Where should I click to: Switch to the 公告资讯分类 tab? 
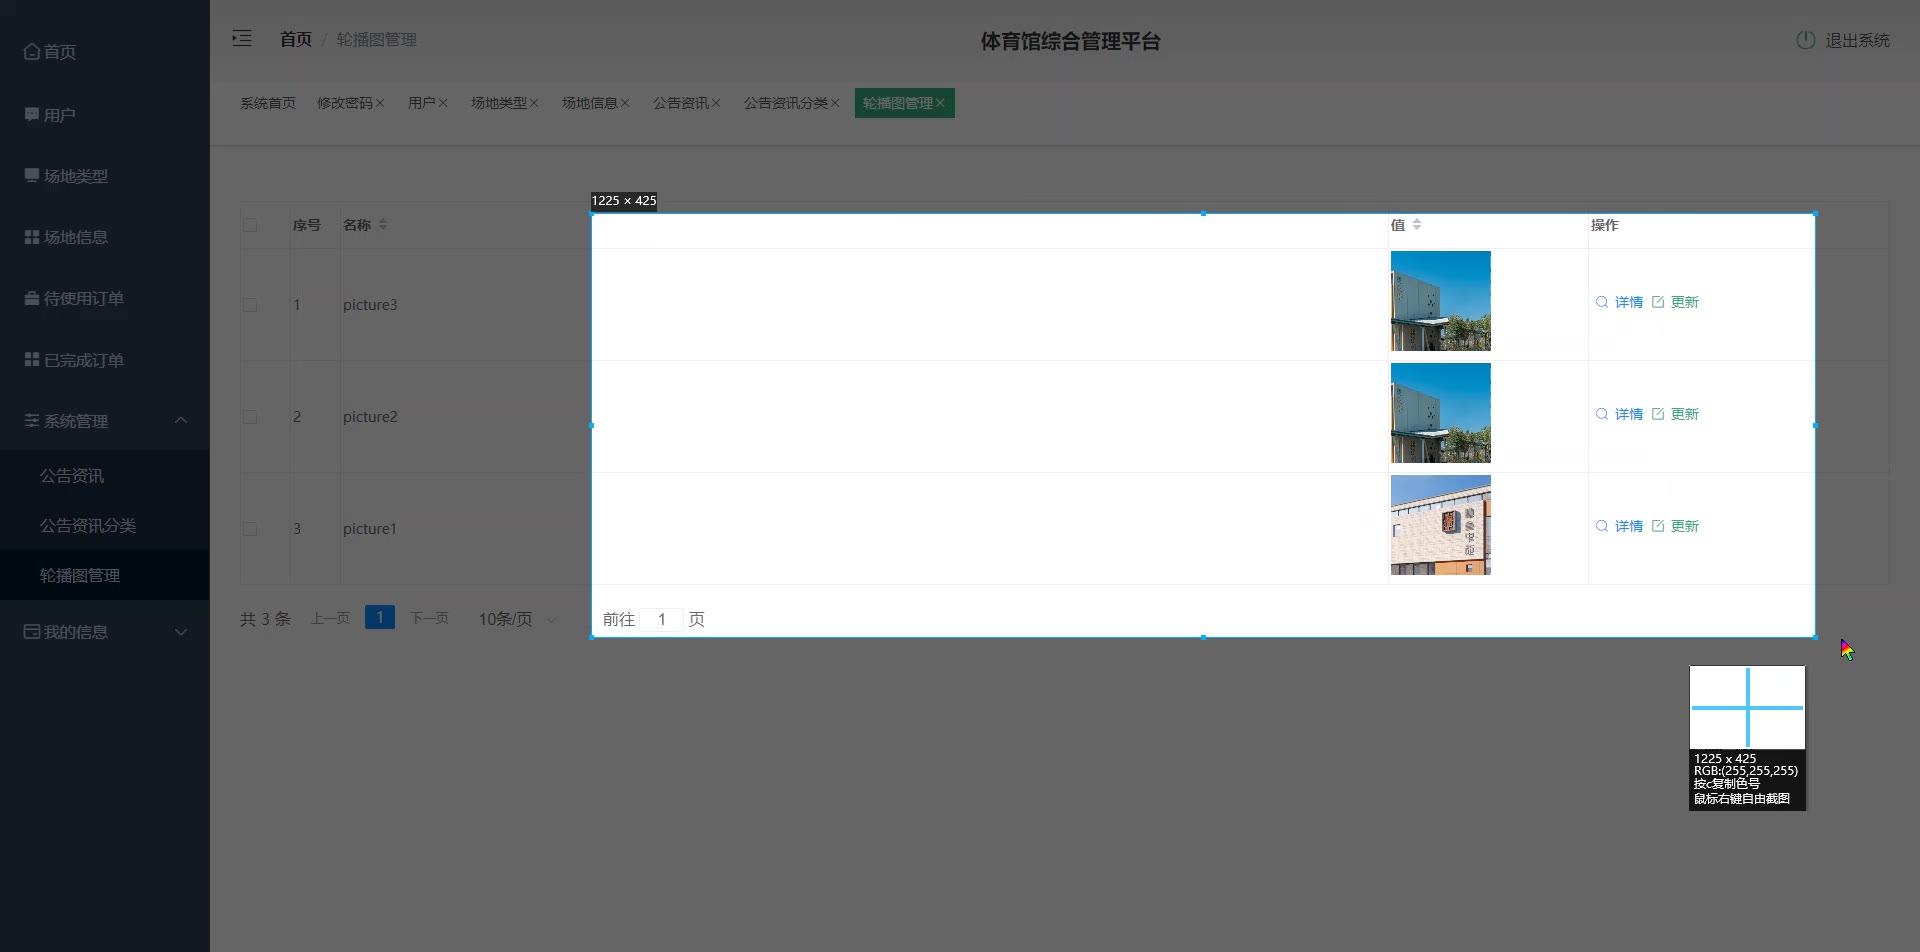[786, 103]
